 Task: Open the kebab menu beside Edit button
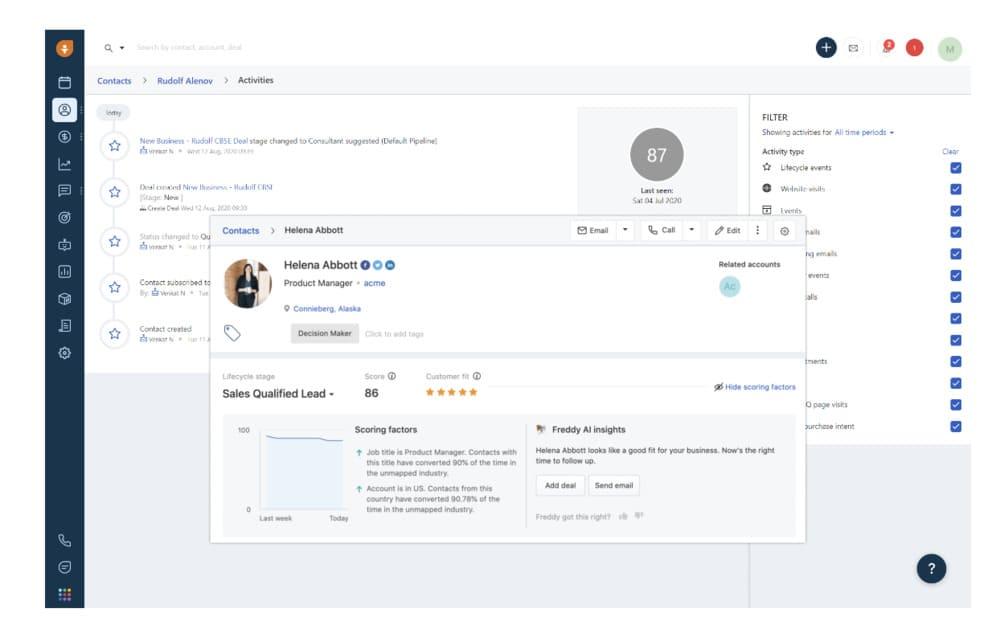pos(758,231)
